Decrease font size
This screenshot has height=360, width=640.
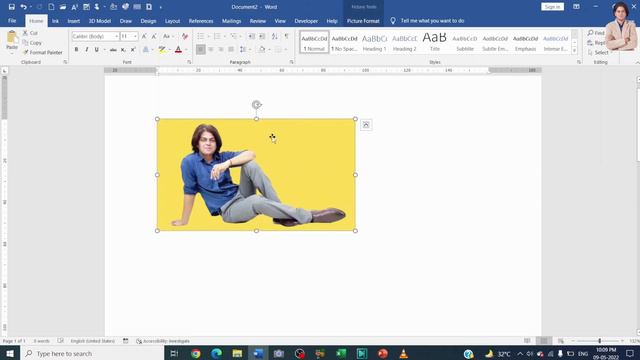pyautogui.click(x=154, y=36)
